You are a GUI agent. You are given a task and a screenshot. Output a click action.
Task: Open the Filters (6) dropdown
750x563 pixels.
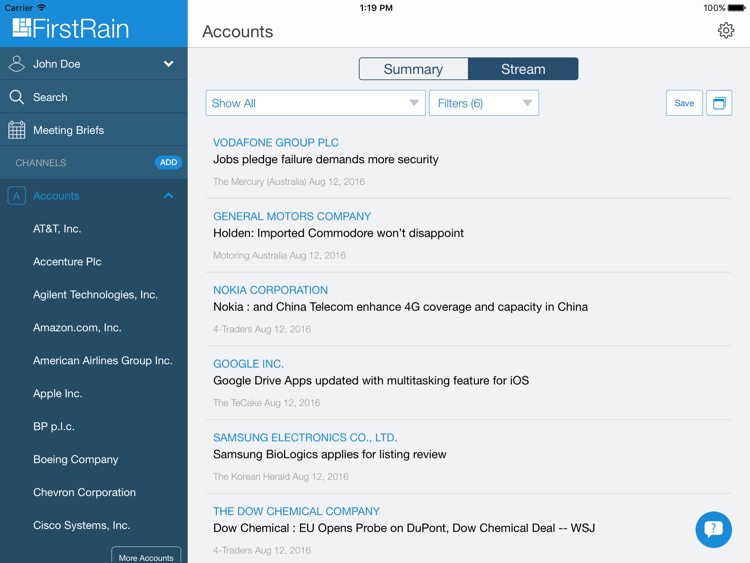[484, 103]
